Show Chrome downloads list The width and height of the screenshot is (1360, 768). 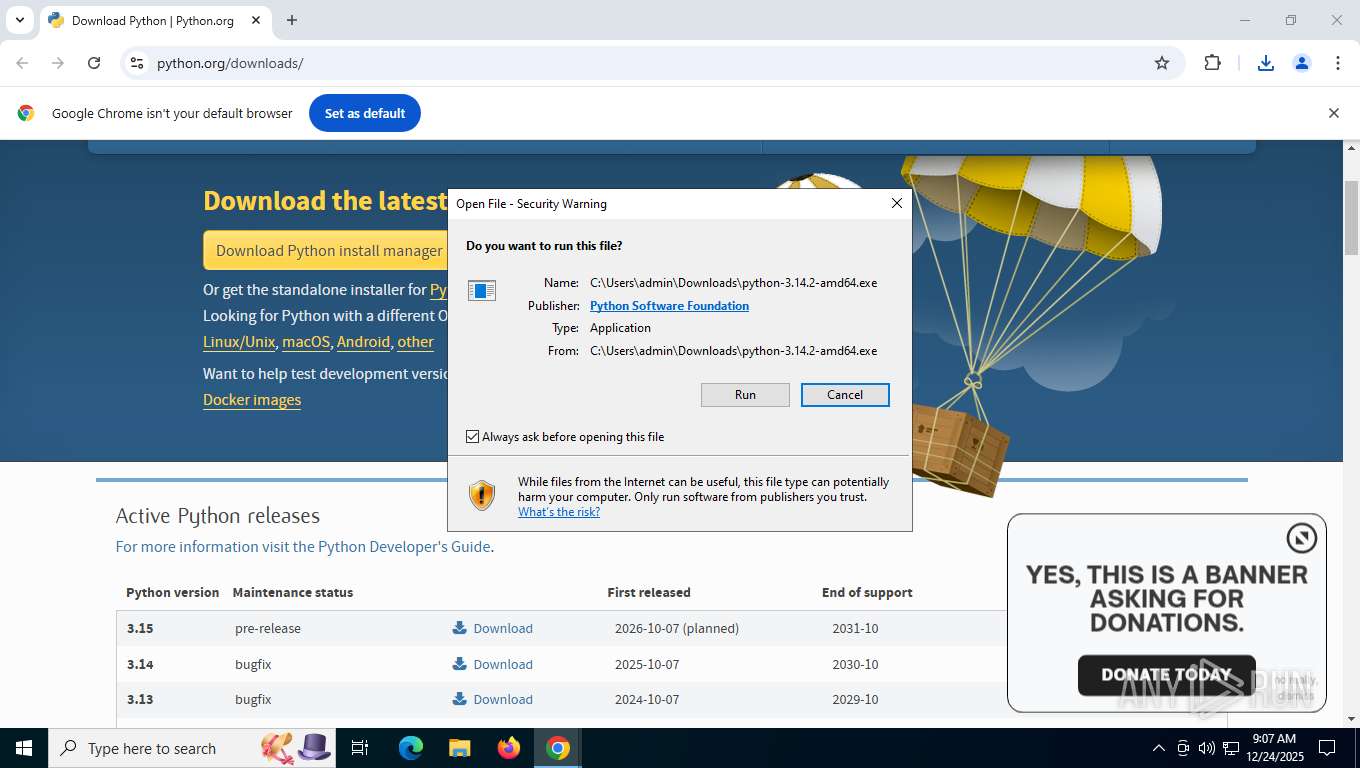click(1266, 63)
